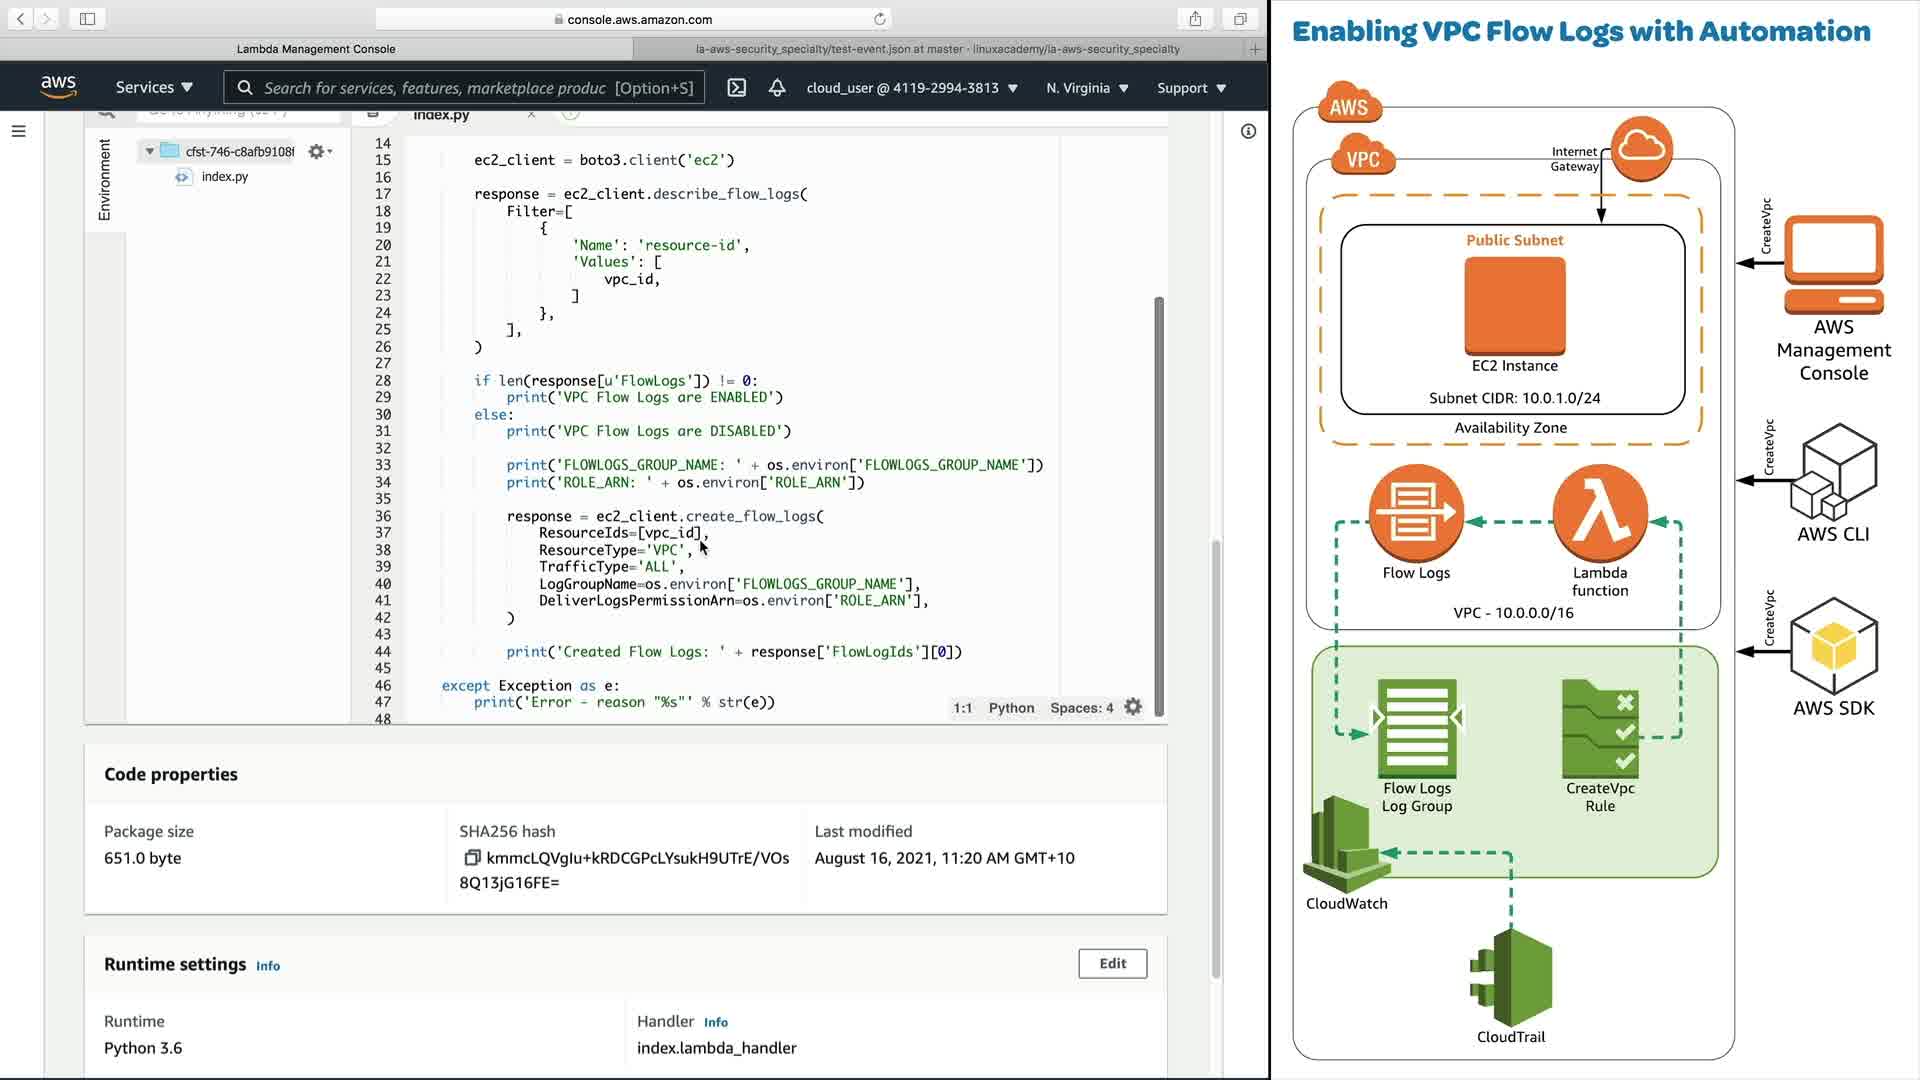Click the Safari share icon
1920x1080 pixels.
click(x=1195, y=19)
